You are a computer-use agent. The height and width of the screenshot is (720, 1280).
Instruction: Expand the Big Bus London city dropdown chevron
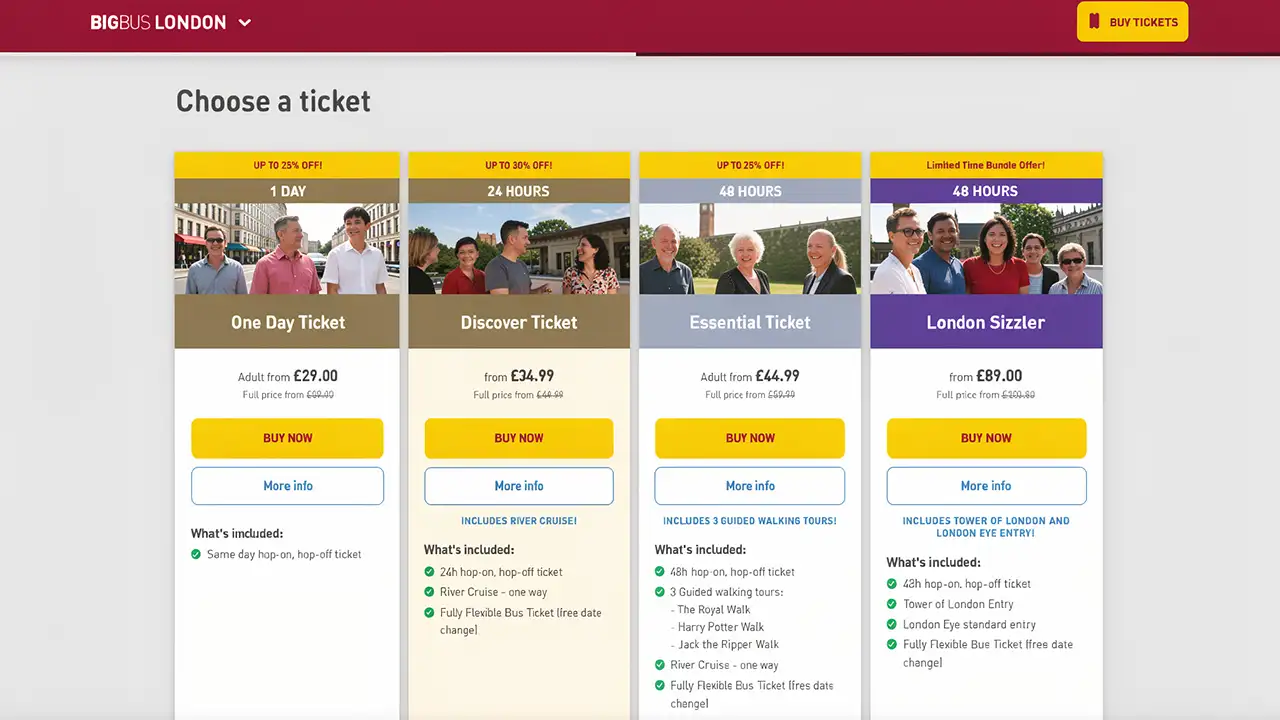click(x=245, y=23)
